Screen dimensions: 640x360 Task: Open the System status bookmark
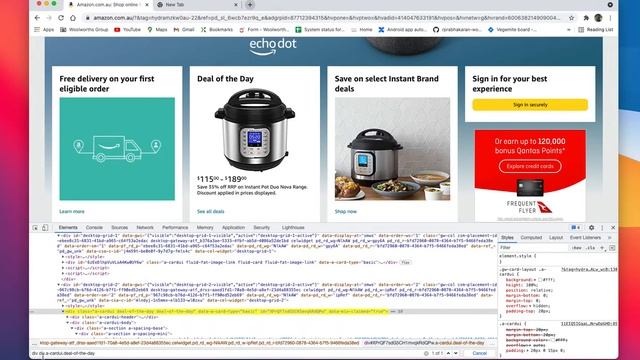320,30
